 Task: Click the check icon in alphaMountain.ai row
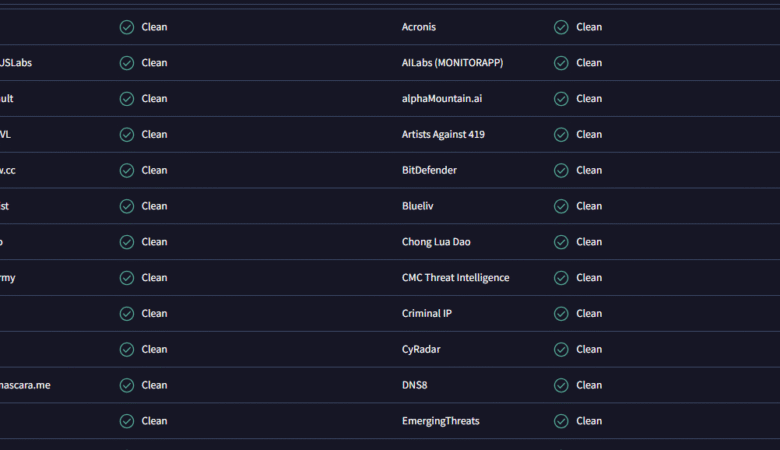[561, 99]
